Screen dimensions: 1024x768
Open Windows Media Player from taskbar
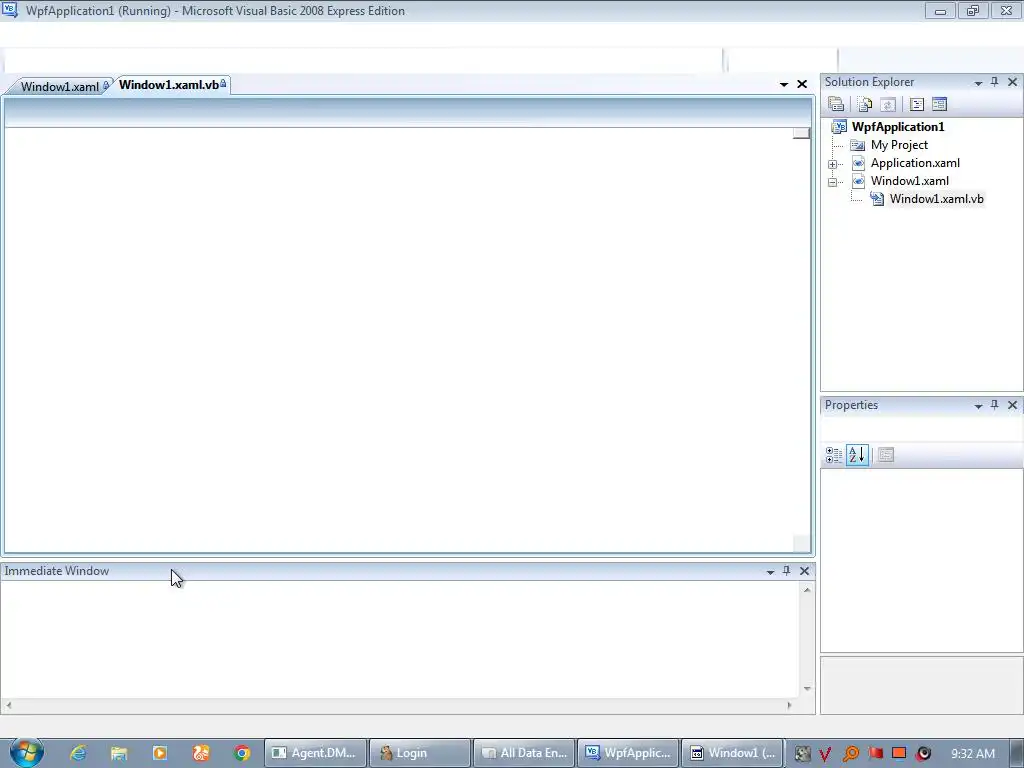coord(160,753)
